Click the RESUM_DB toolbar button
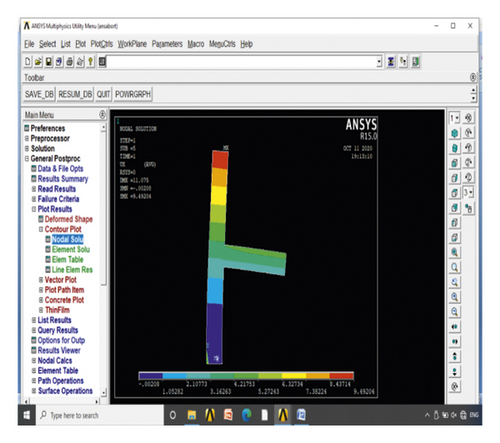The width and height of the screenshot is (500, 443). pos(75,94)
